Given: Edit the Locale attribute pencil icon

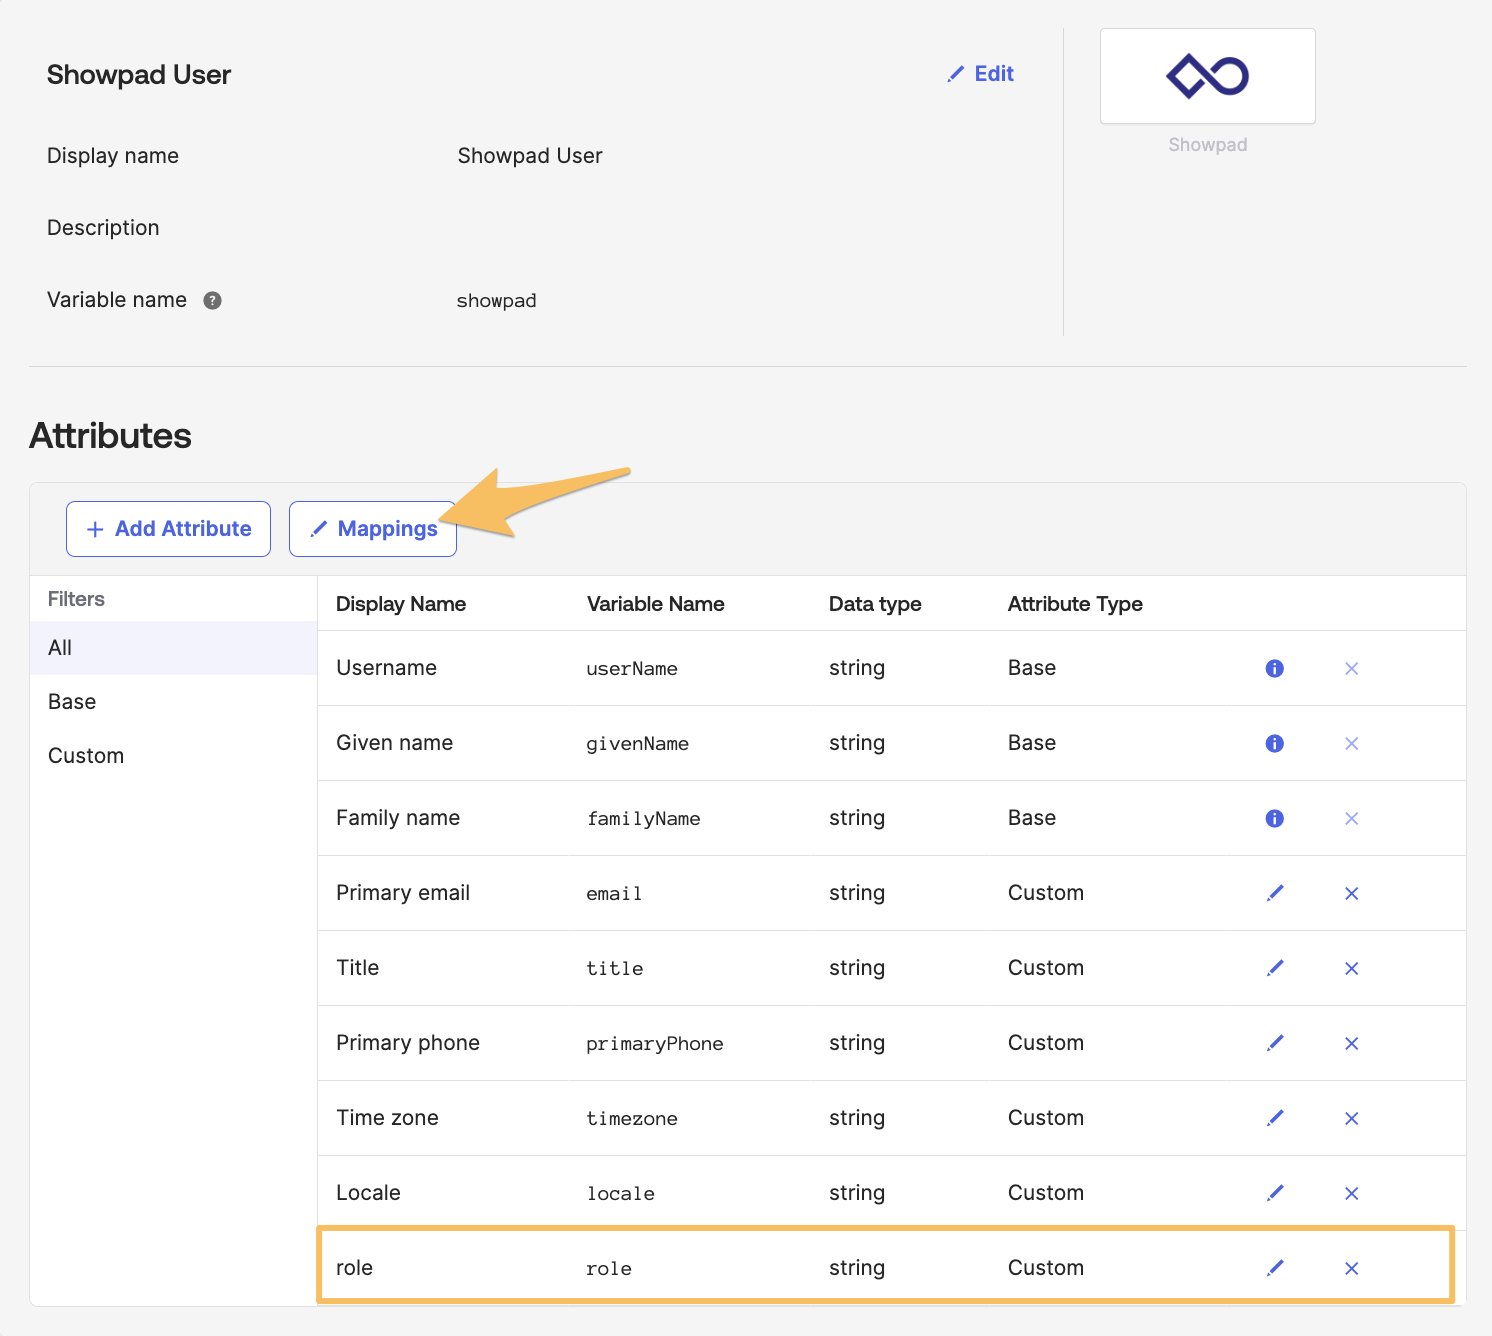Looking at the screenshot, I should (1275, 1193).
